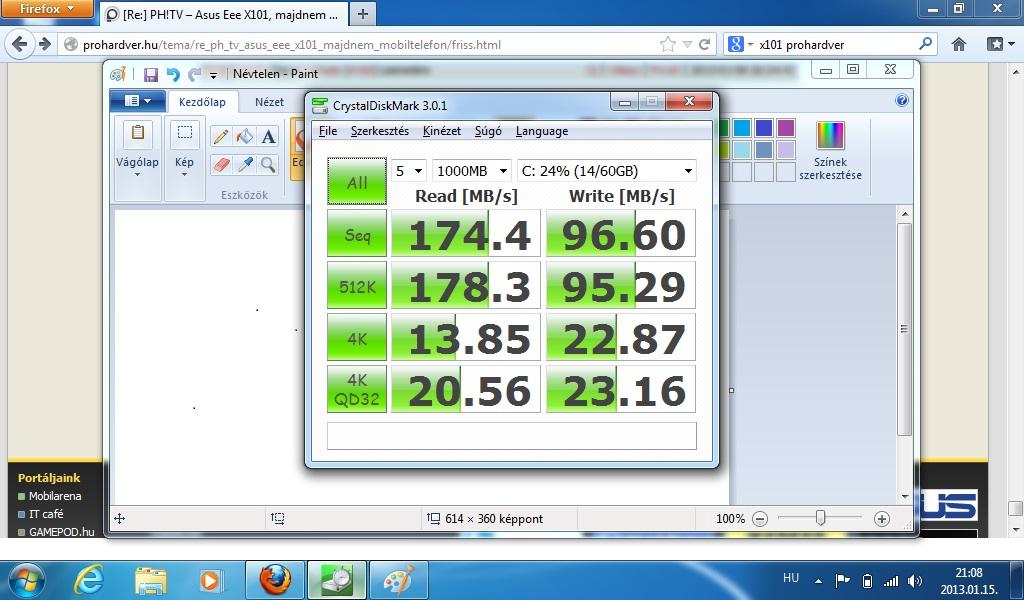Click the Firefox Home icon

point(959,44)
